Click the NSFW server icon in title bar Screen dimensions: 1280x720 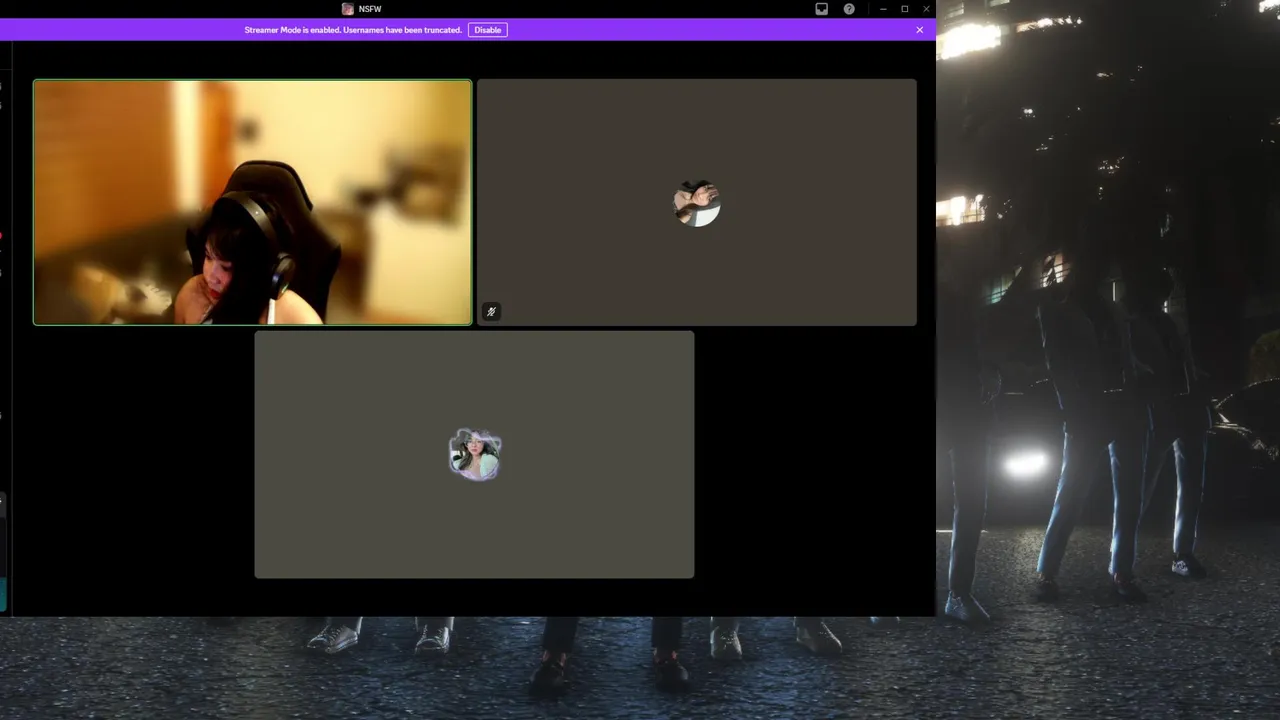[x=348, y=9]
